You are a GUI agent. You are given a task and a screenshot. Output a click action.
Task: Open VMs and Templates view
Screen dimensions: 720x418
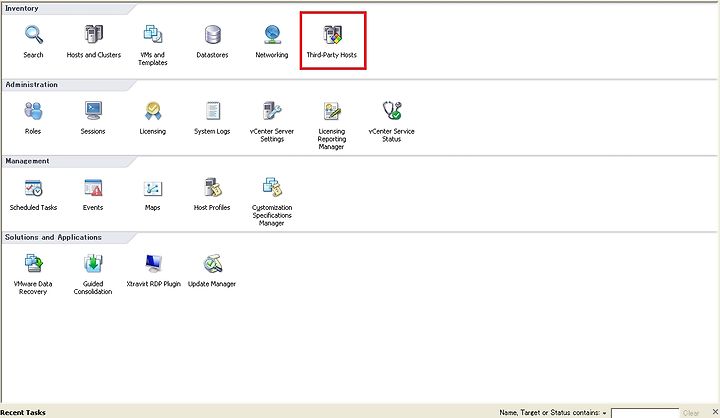click(x=152, y=35)
